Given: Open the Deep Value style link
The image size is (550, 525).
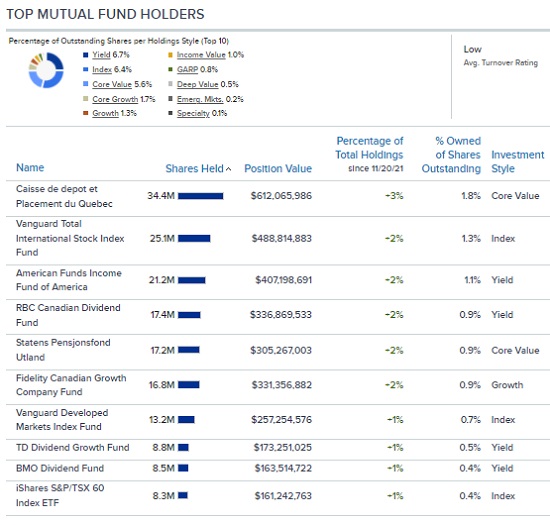Looking at the screenshot, I should (x=197, y=84).
